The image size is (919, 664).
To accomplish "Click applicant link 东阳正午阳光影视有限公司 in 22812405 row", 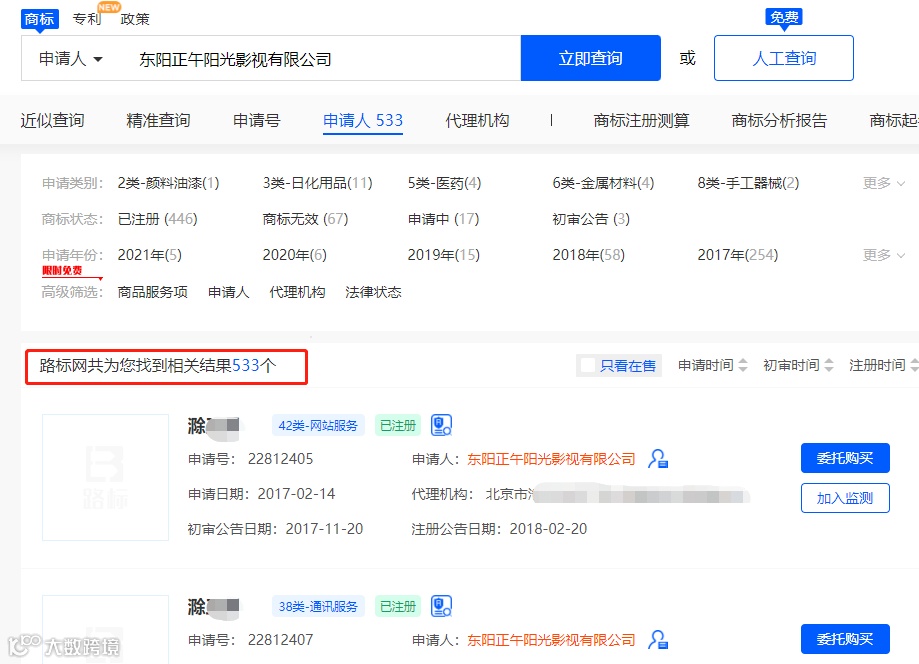I will [551, 459].
